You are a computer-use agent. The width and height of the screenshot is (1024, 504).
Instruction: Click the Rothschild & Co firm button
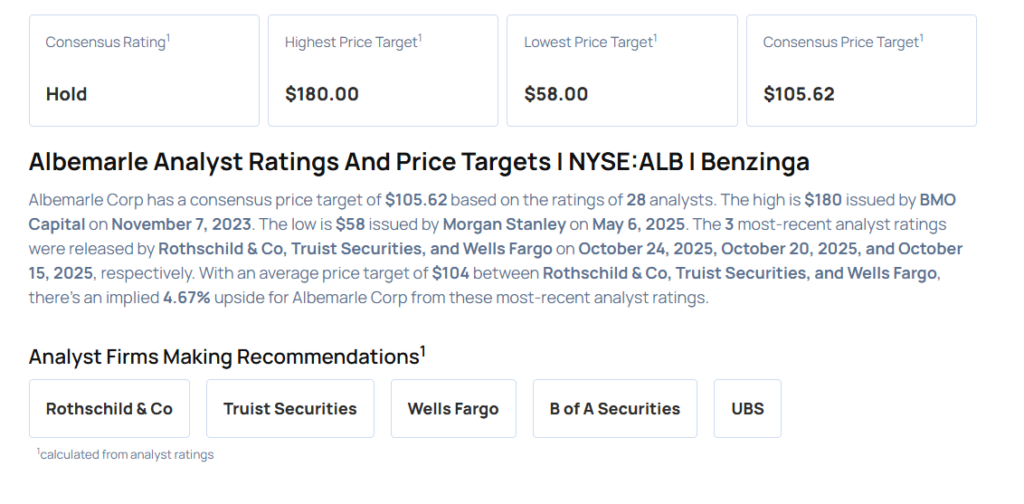pos(109,408)
